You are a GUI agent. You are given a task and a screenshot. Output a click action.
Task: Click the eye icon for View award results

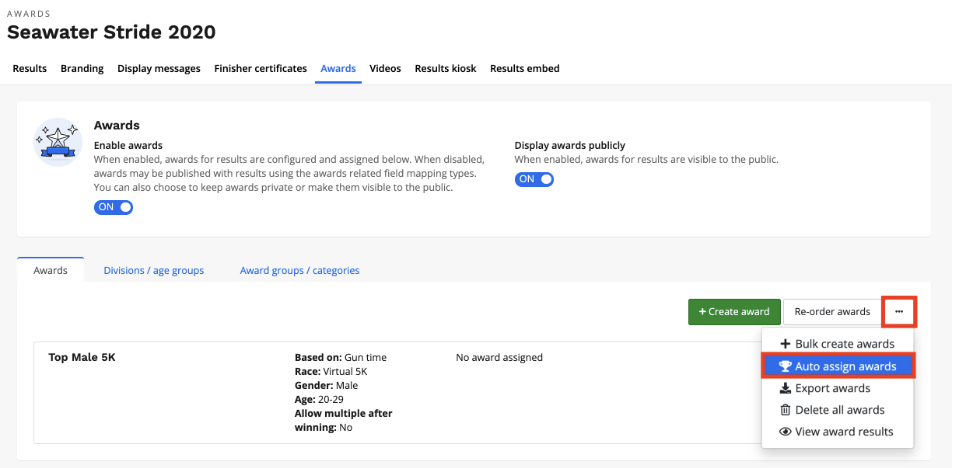click(785, 432)
